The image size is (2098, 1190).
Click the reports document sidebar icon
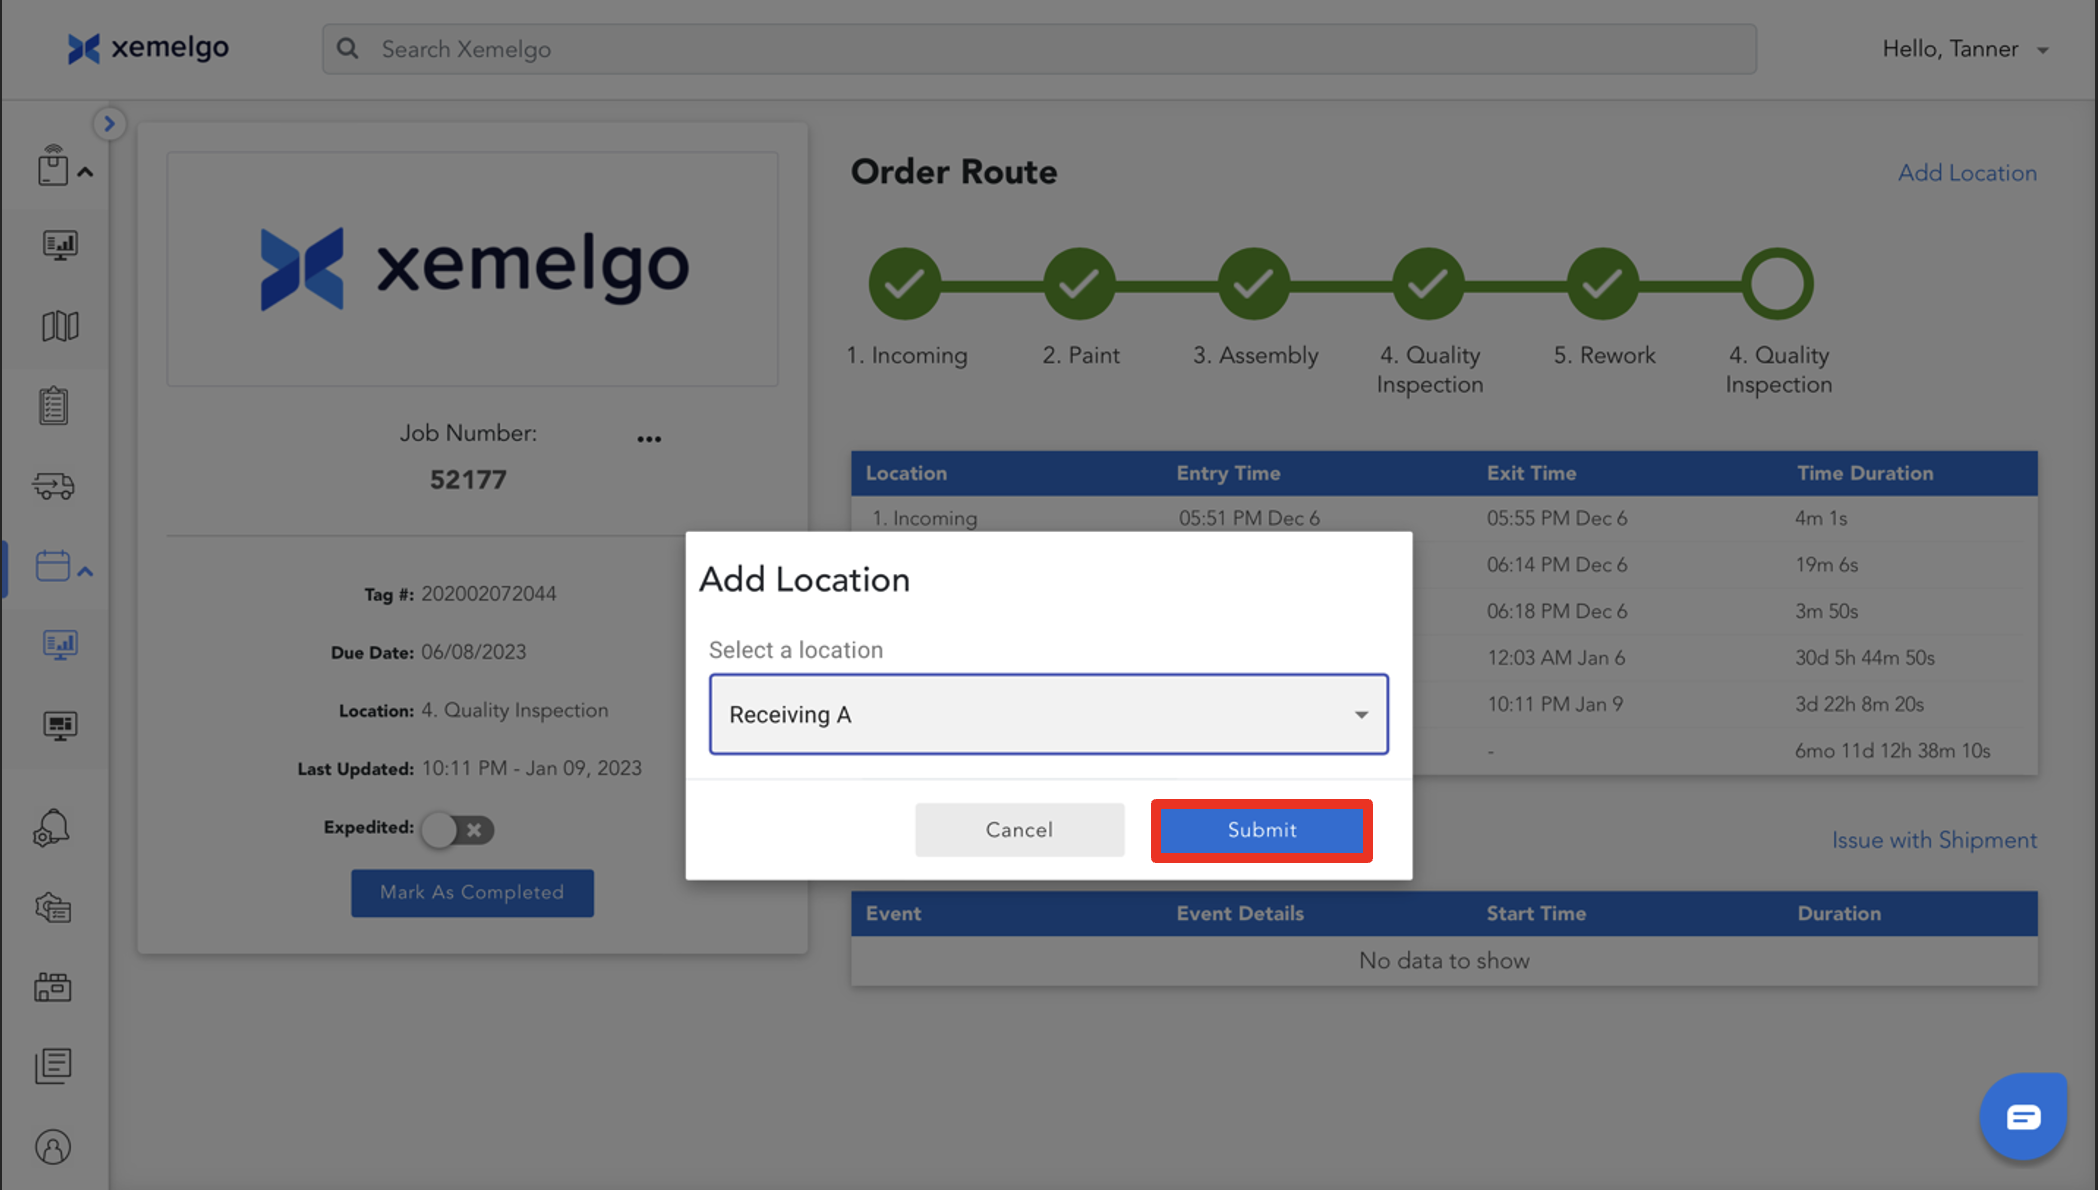[x=54, y=1066]
